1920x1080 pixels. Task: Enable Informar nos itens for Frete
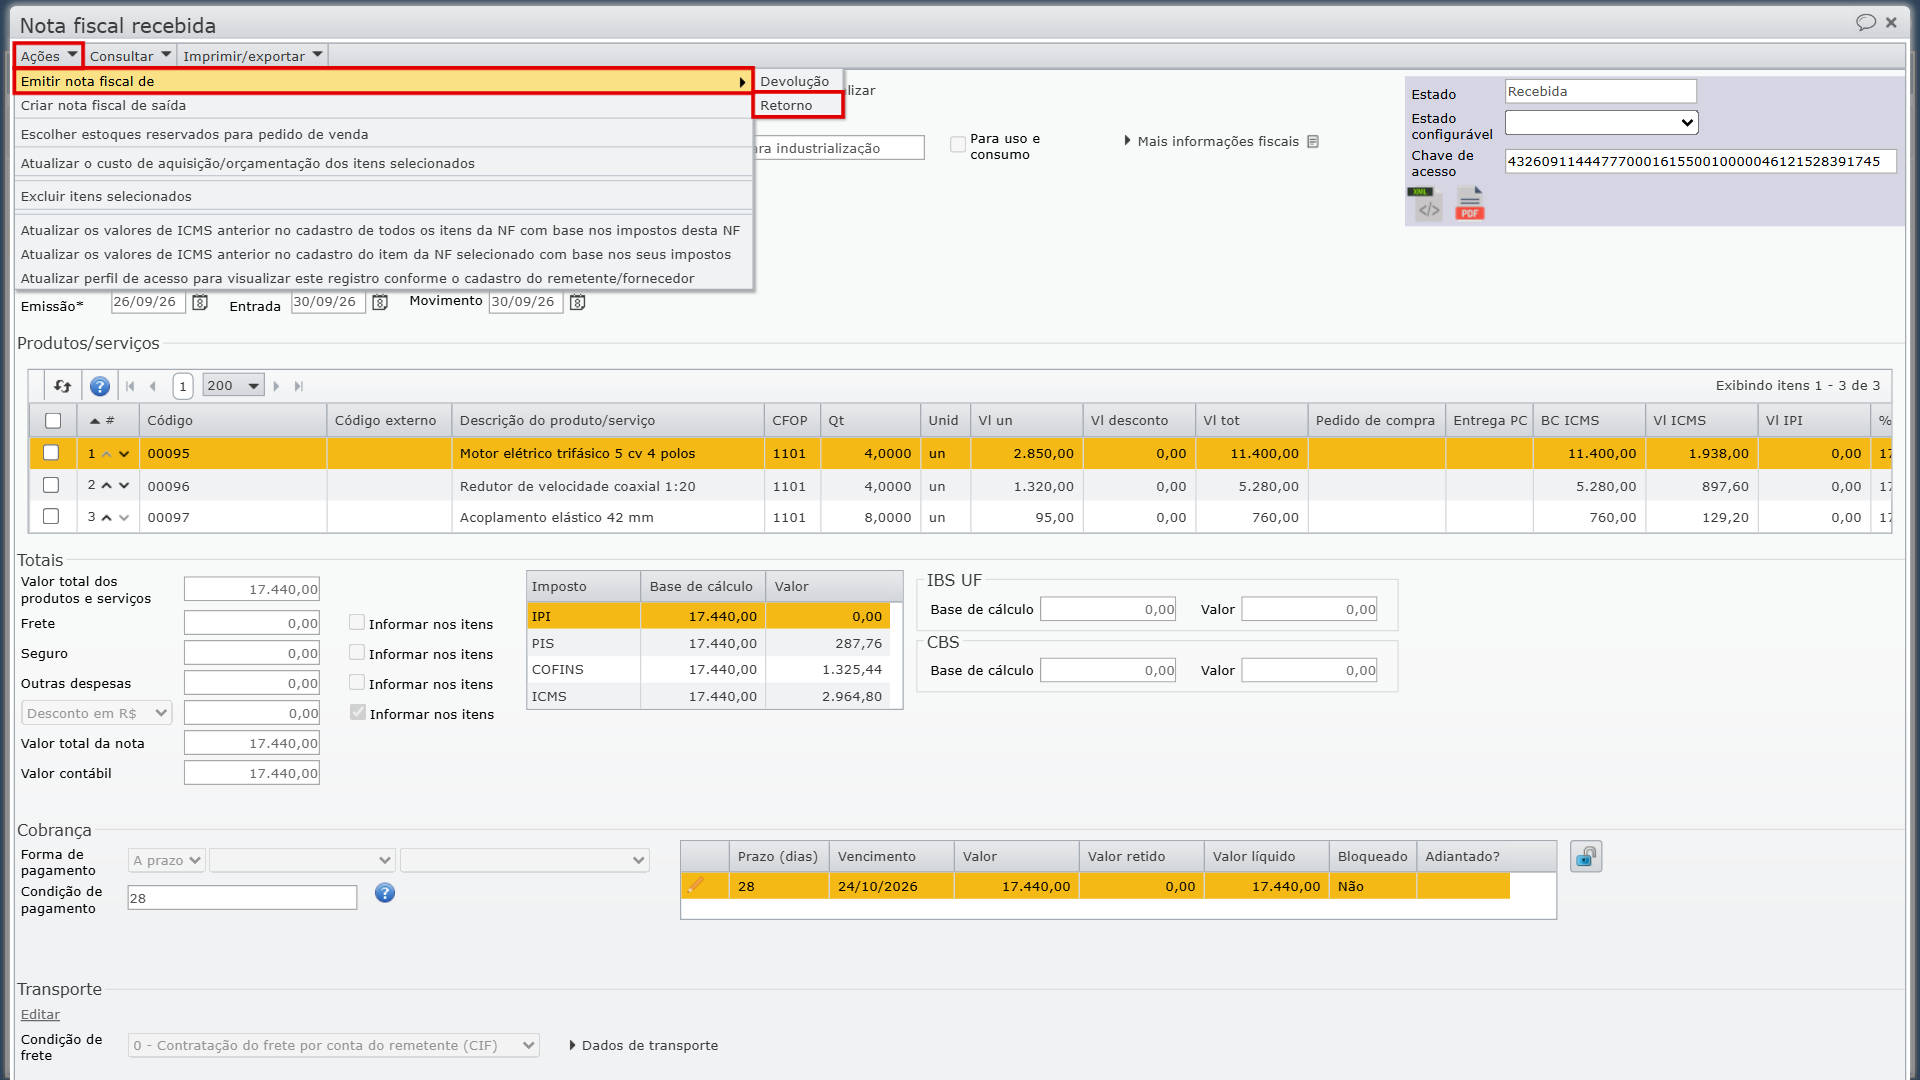(357, 622)
